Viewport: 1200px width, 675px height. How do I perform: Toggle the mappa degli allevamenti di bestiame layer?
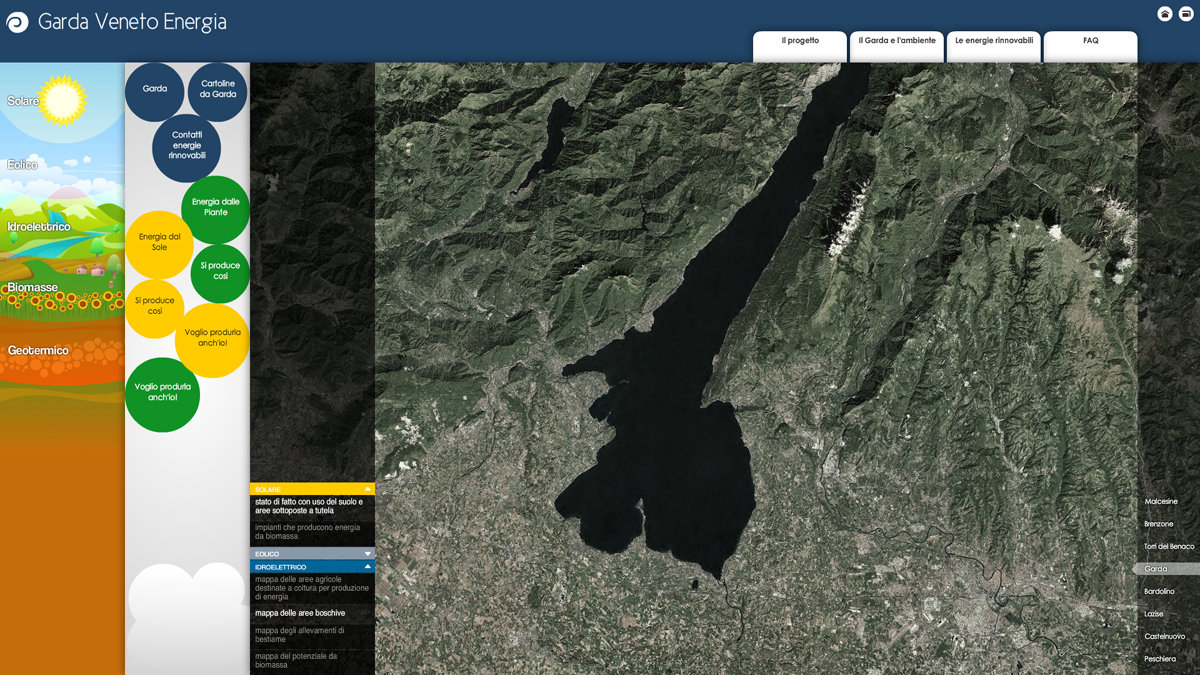tap(300, 635)
